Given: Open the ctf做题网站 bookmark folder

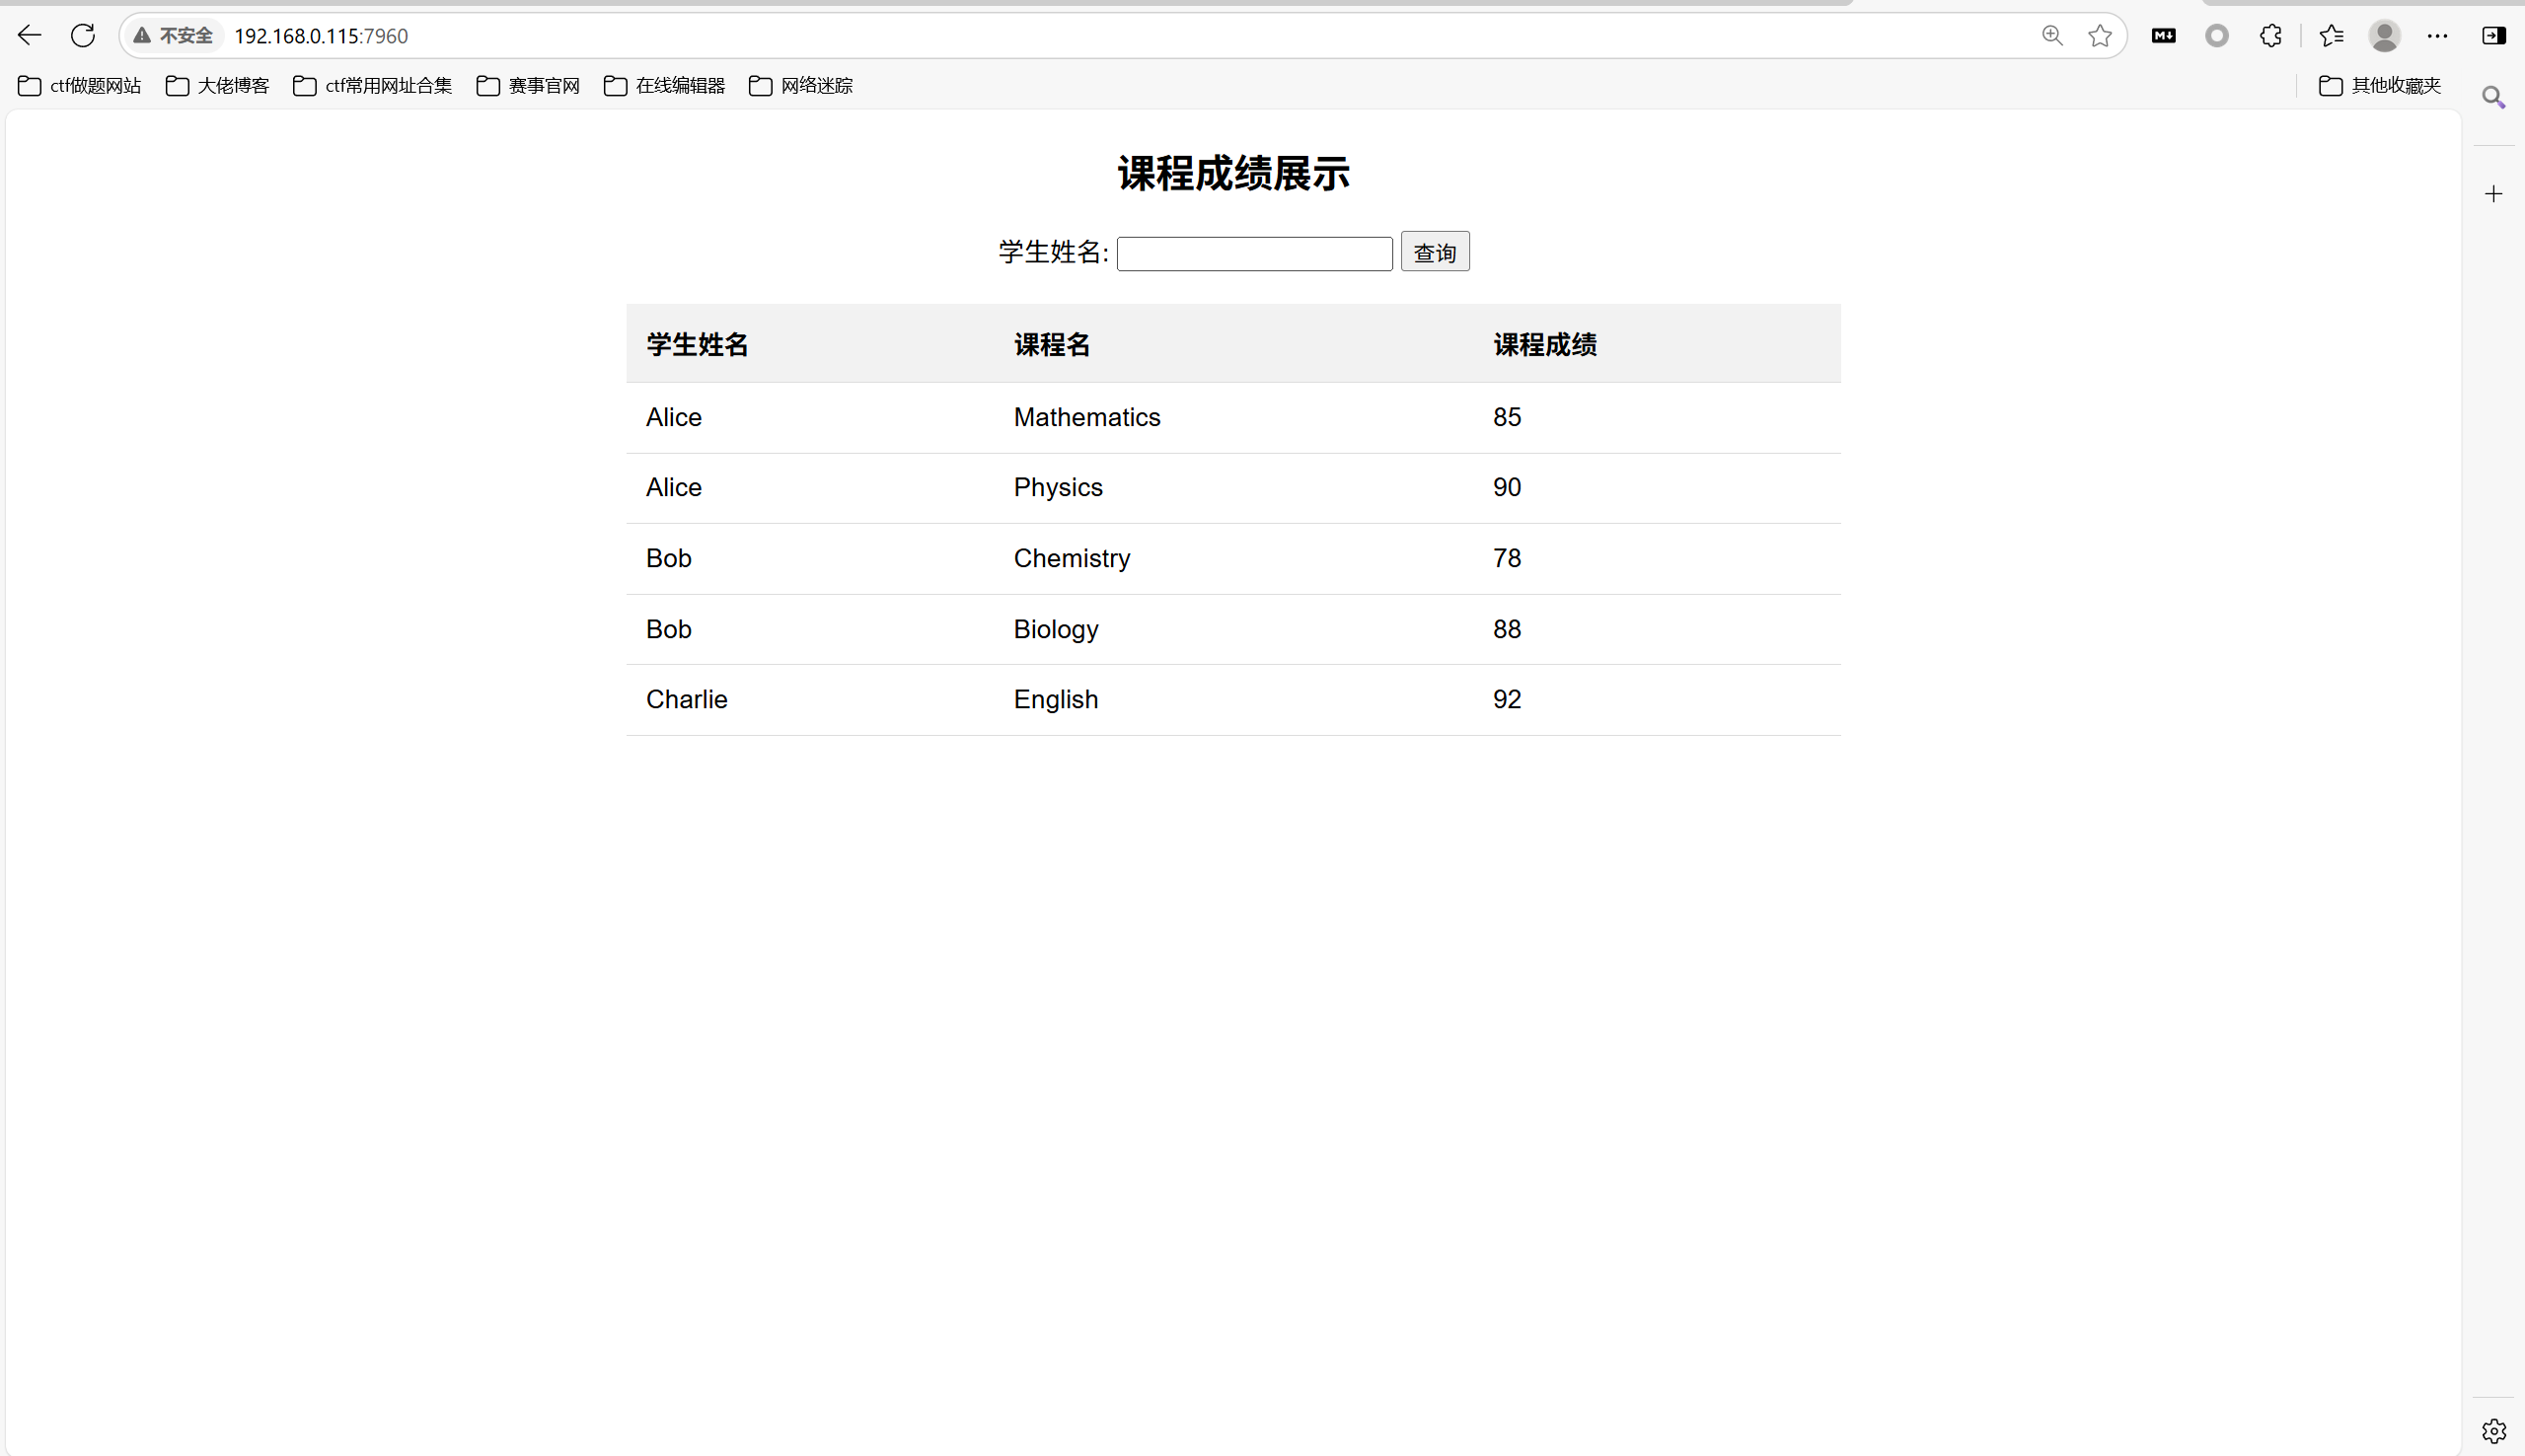Looking at the screenshot, I should 80,86.
